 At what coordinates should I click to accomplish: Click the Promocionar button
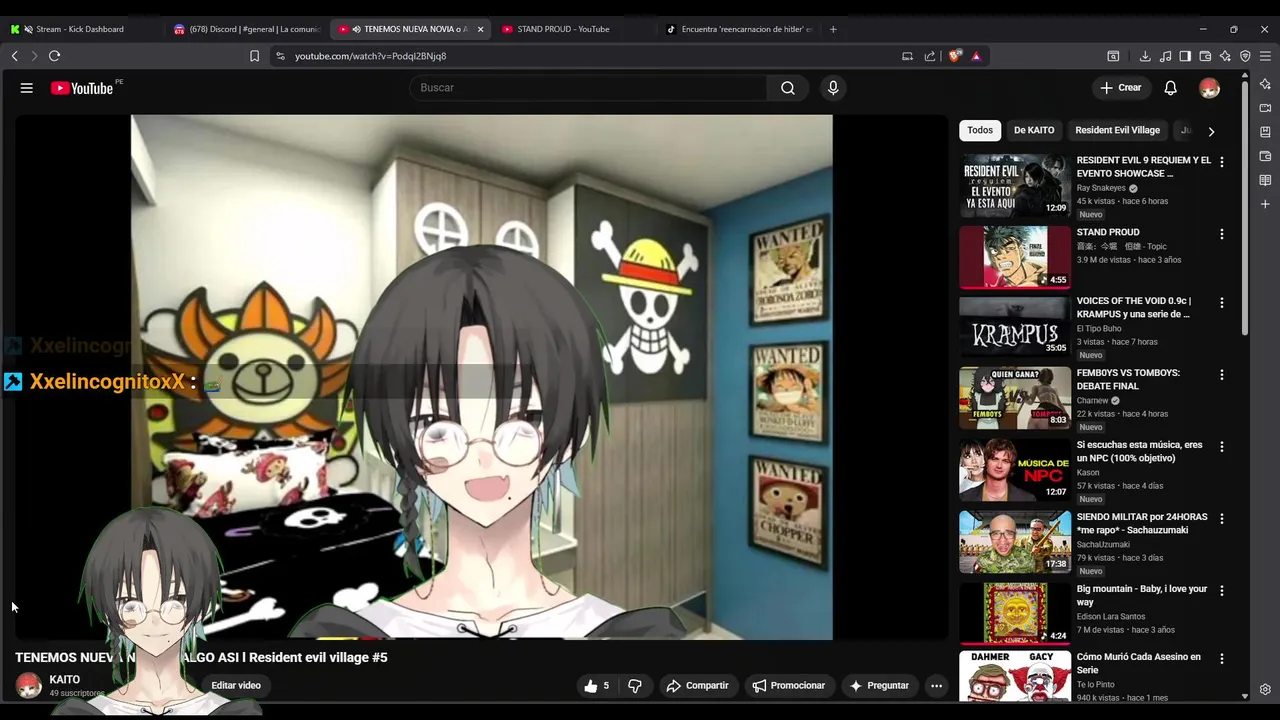pyautogui.click(x=789, y=686)
